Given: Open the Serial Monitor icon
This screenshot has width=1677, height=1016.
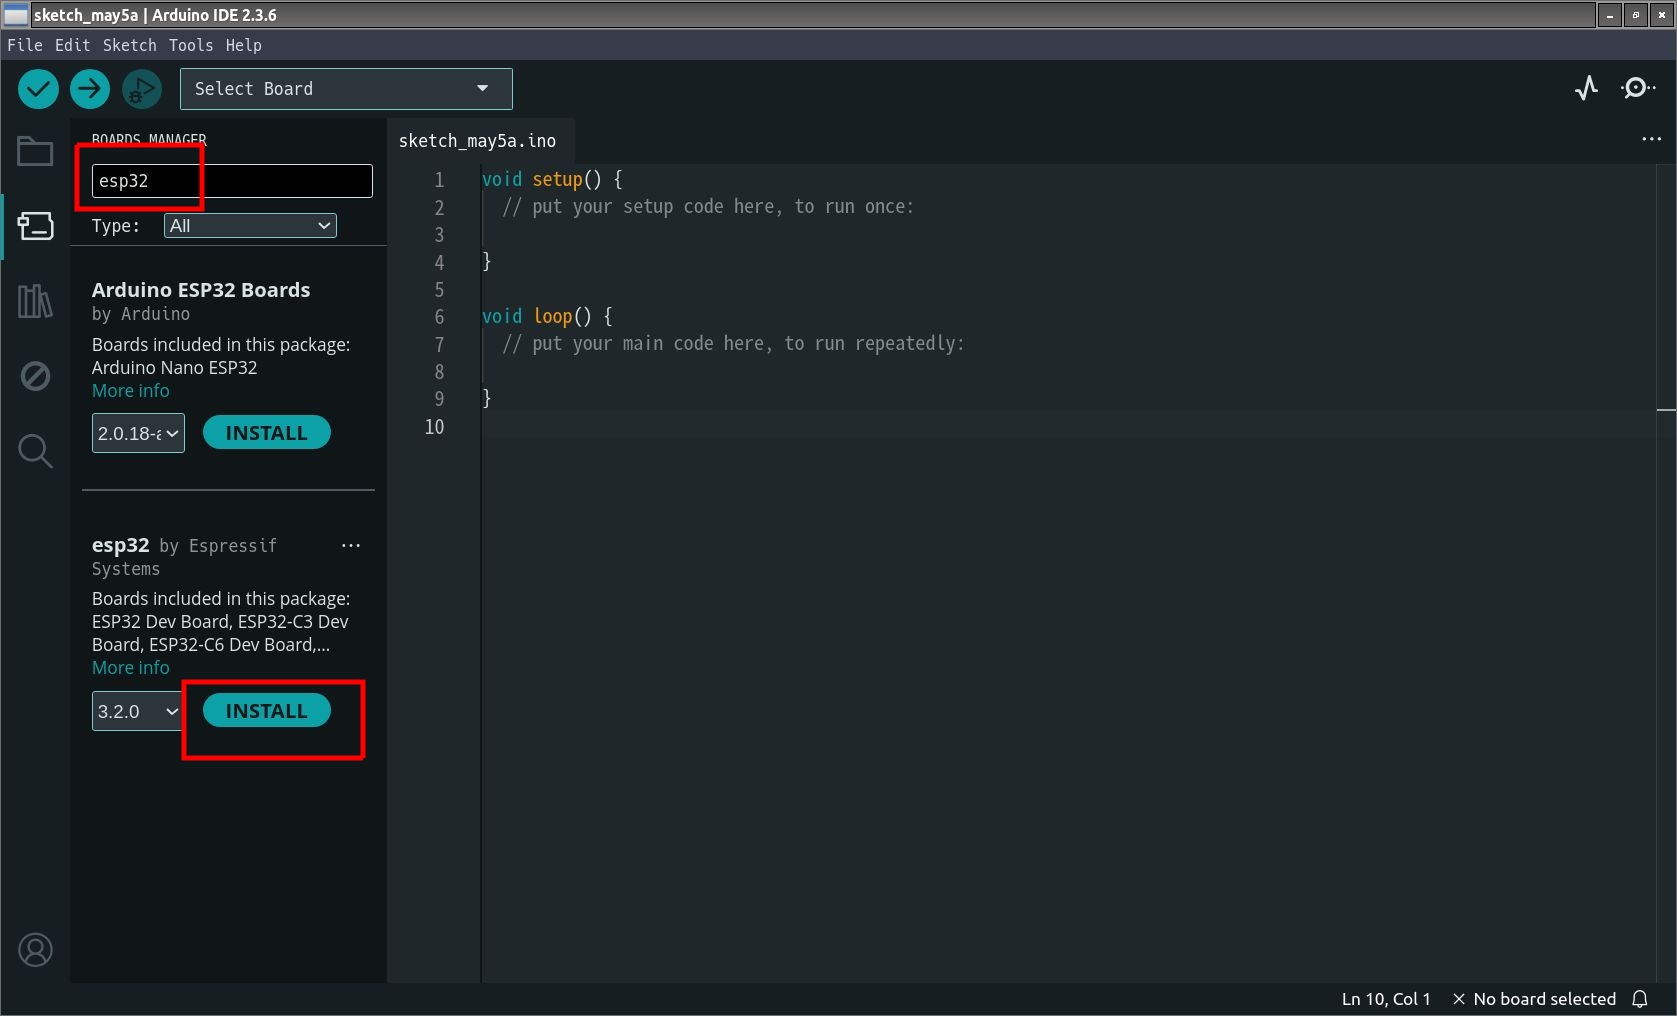Looking at the screenshot, I should click(x=1637, y=89).
